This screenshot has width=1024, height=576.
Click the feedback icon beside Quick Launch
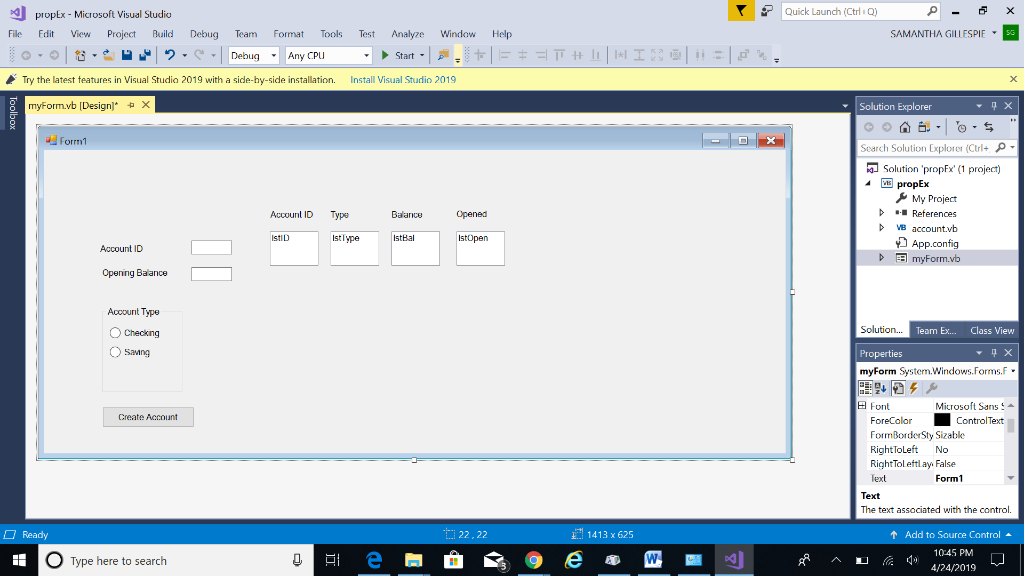point(767,11)
